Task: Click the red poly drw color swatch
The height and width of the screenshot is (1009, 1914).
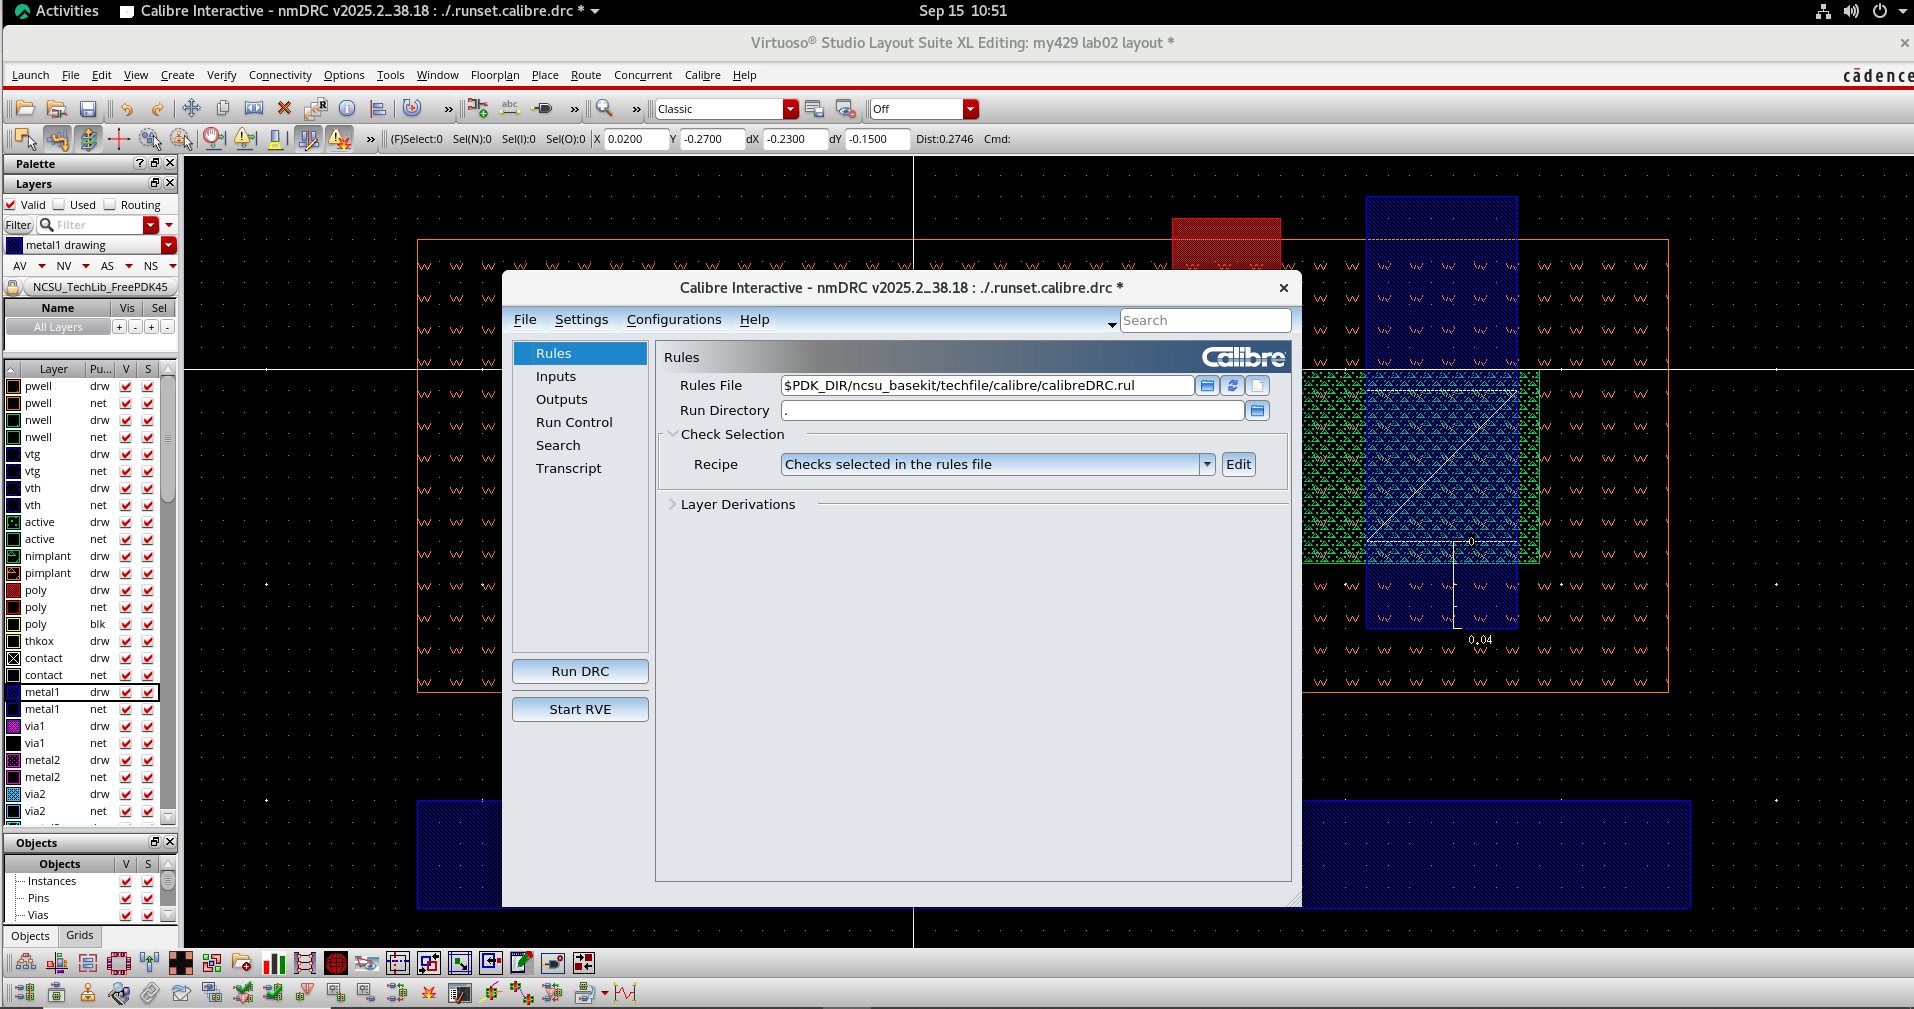Action: [14, 591]
